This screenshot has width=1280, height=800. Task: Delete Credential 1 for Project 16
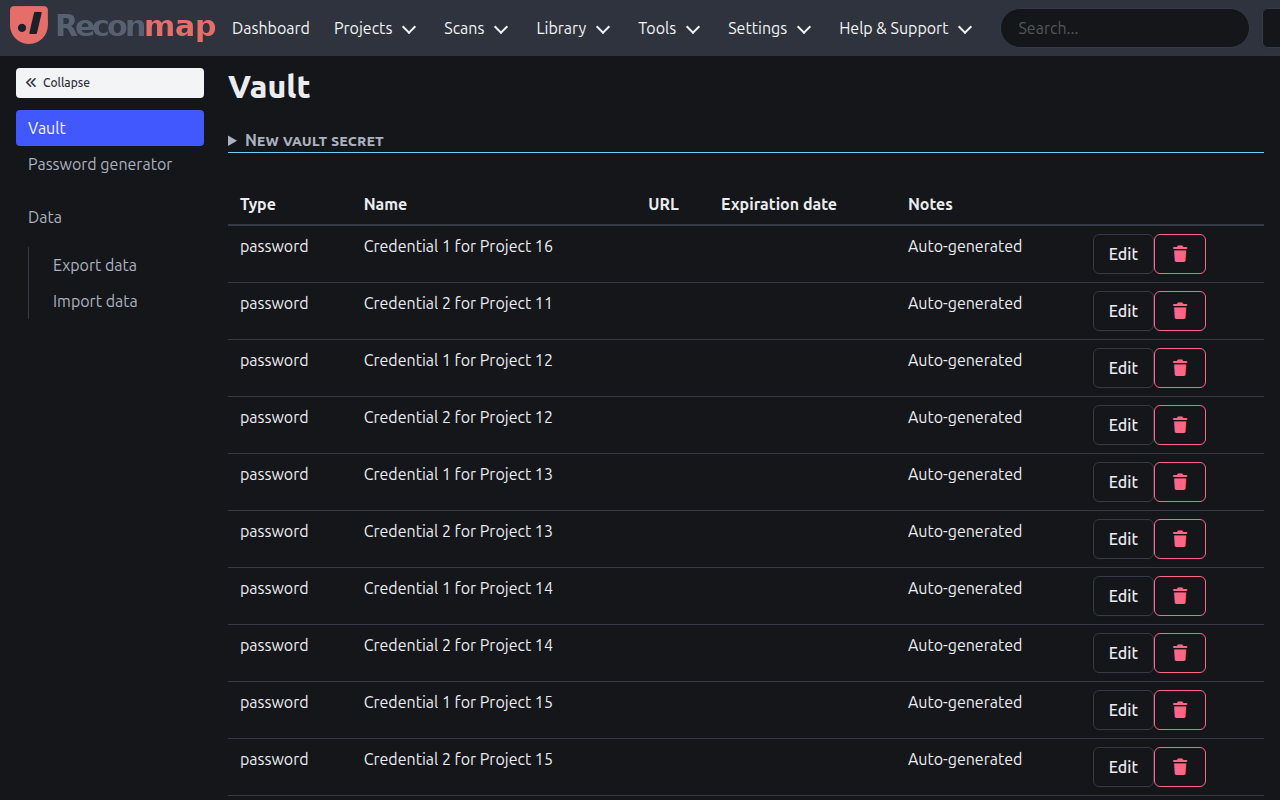(1179, 253)
